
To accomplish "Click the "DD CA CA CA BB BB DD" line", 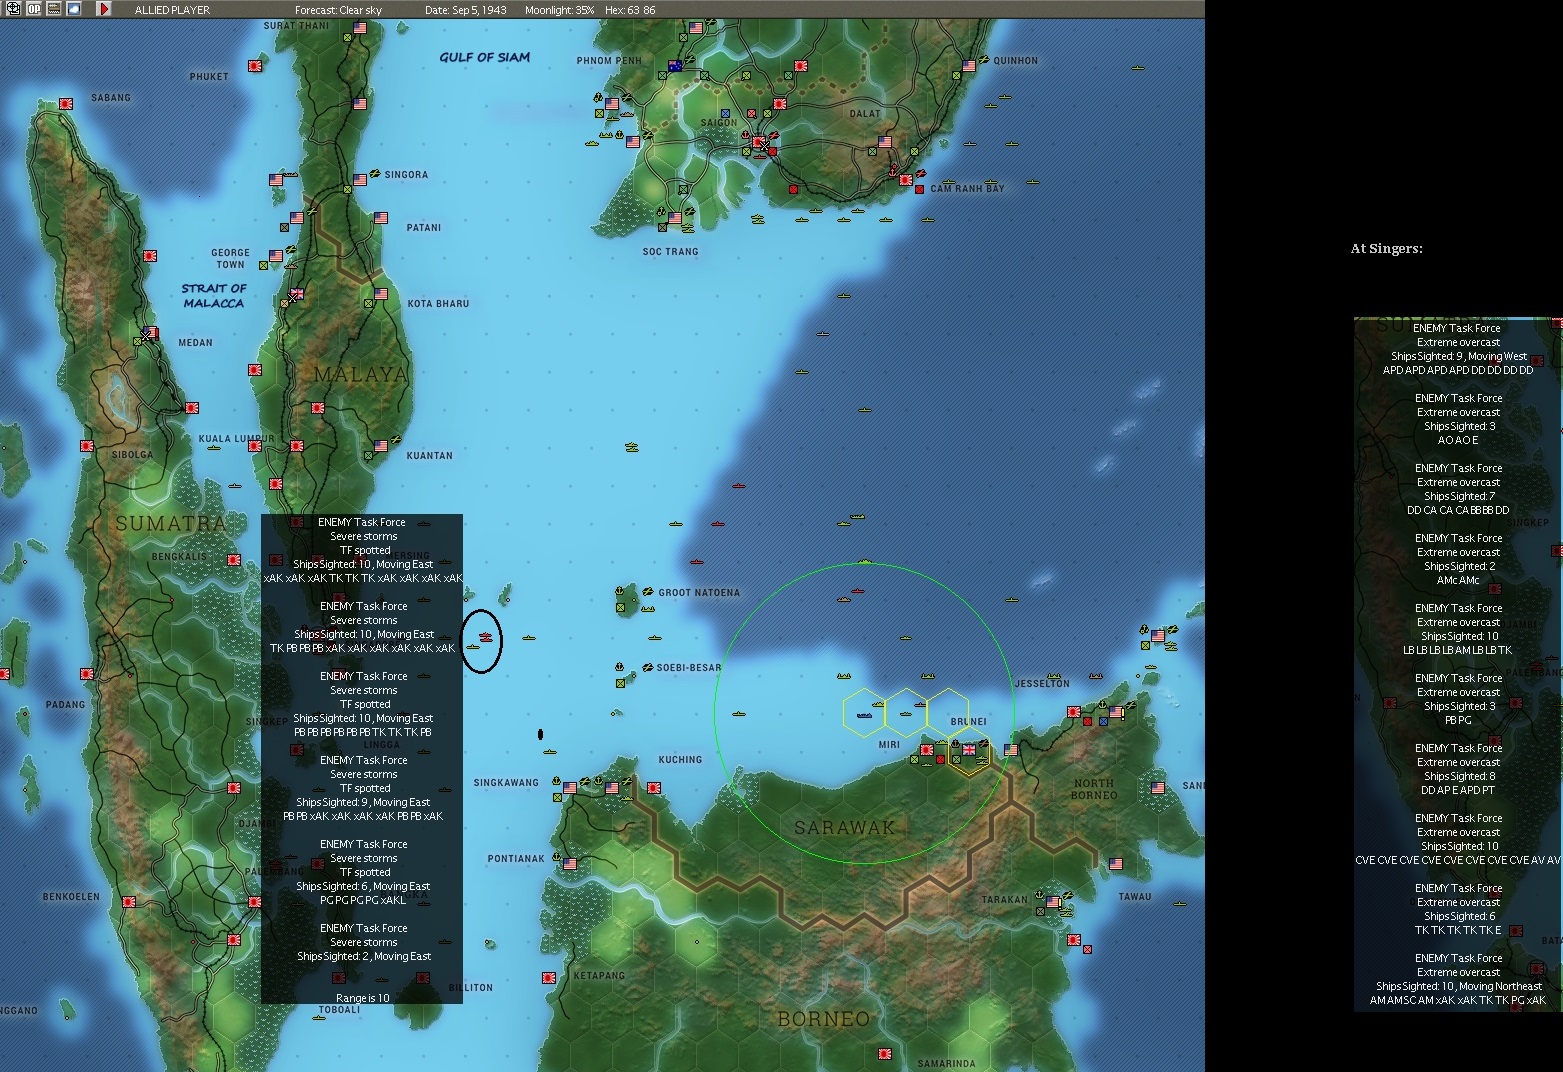I will click(x=1458, y=510).
